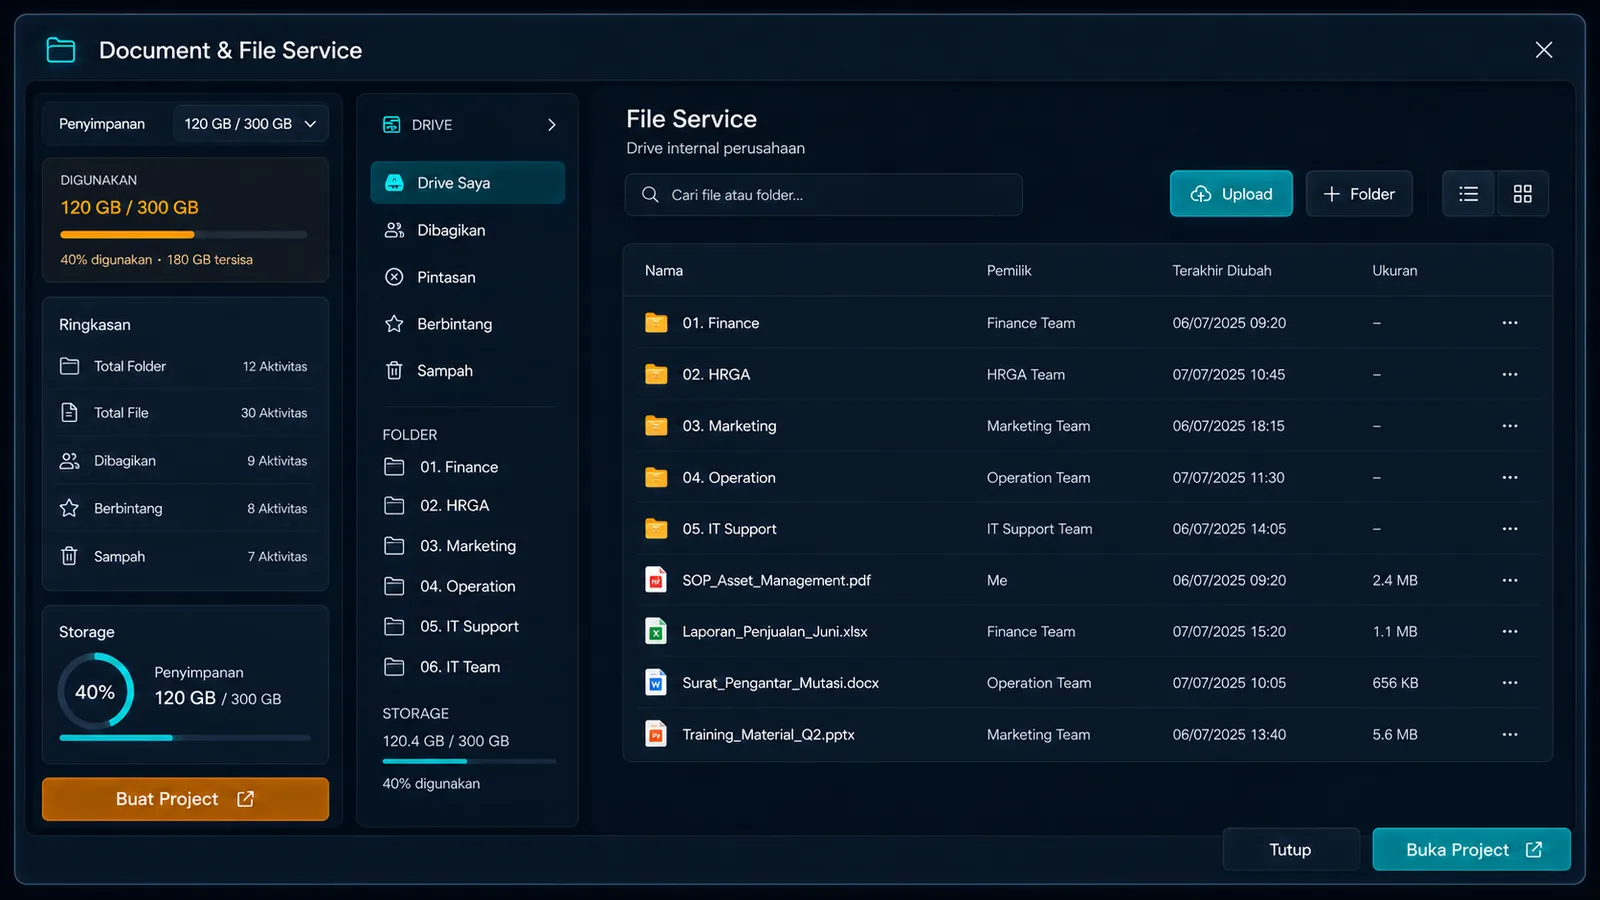
Task: Open more options for Laporan_Penjualan_Juni.xlsx
Action: (1510, 632)
